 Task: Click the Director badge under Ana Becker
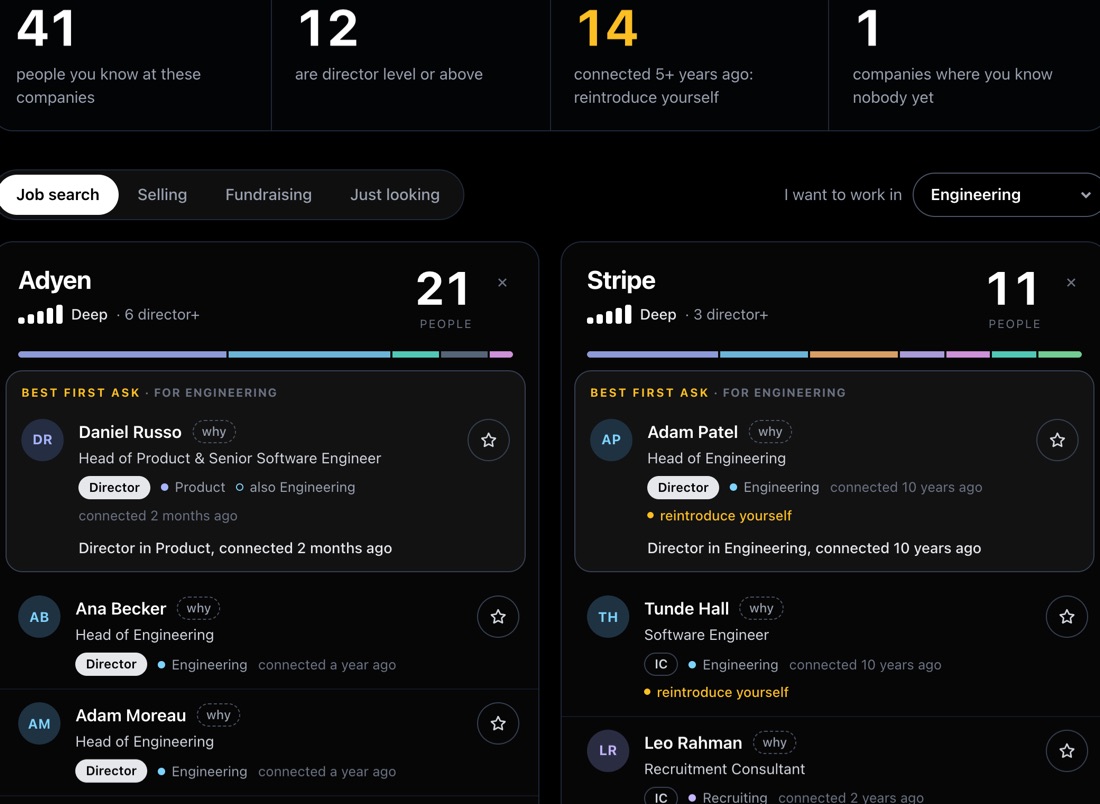click(111, 664)
